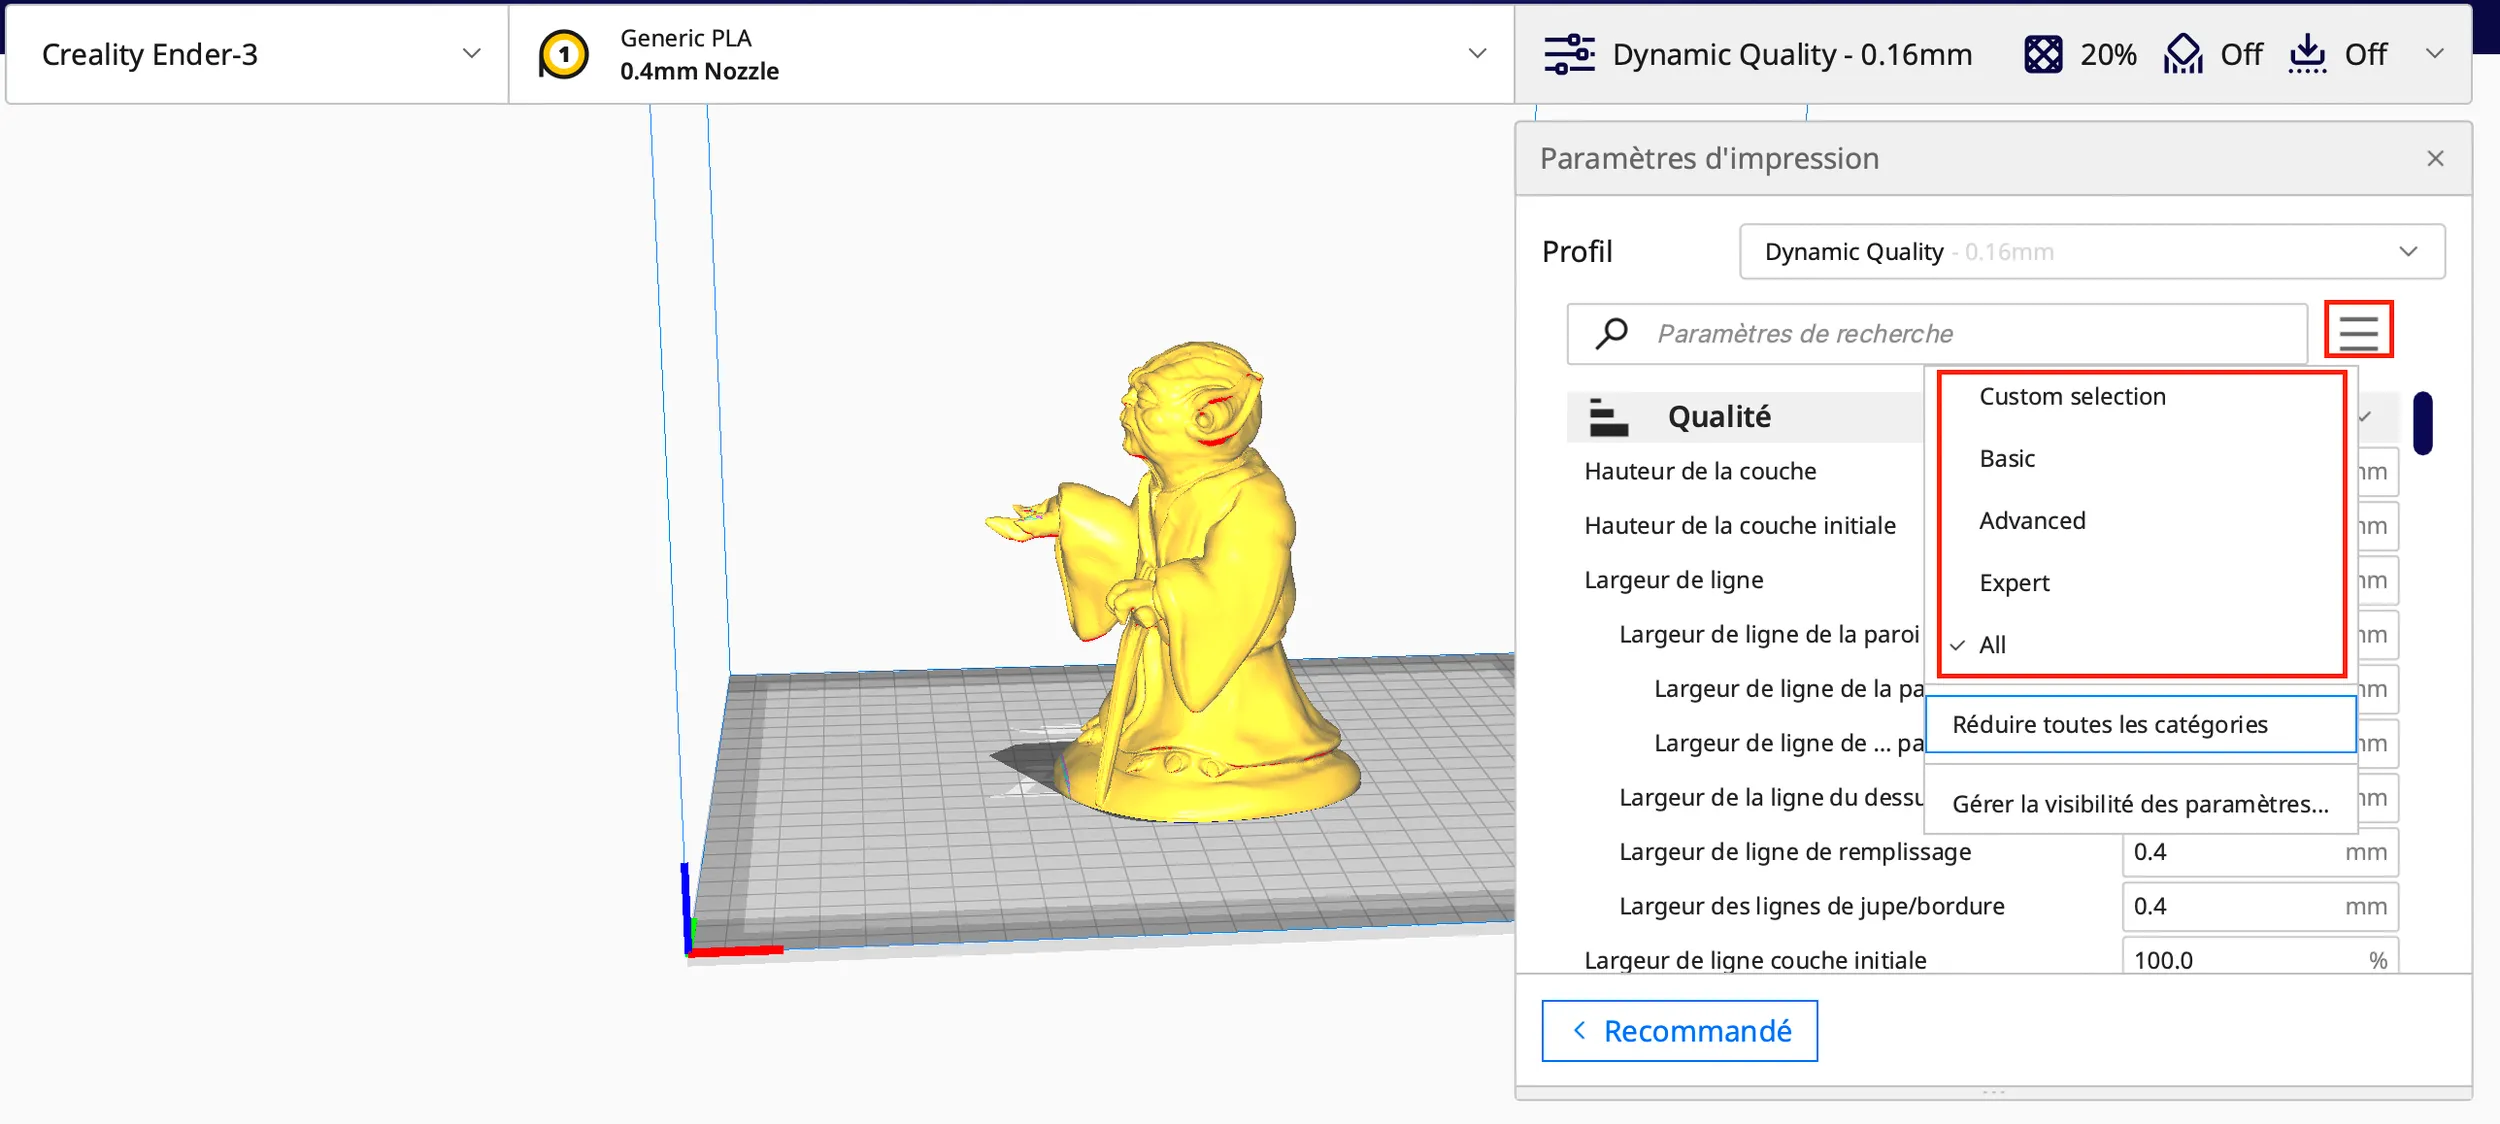Viewport: 2500px width, 1124px height.
Task: Edit Largeur de ligne couche initiale value
Action: pos(2260,958)
